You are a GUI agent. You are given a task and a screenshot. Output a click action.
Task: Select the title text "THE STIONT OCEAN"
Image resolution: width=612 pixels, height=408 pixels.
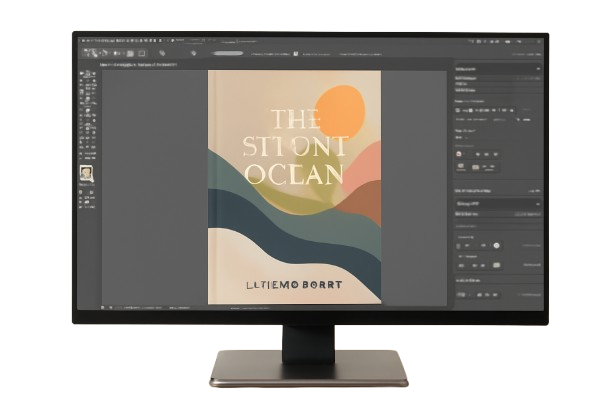tap(295, 147)
